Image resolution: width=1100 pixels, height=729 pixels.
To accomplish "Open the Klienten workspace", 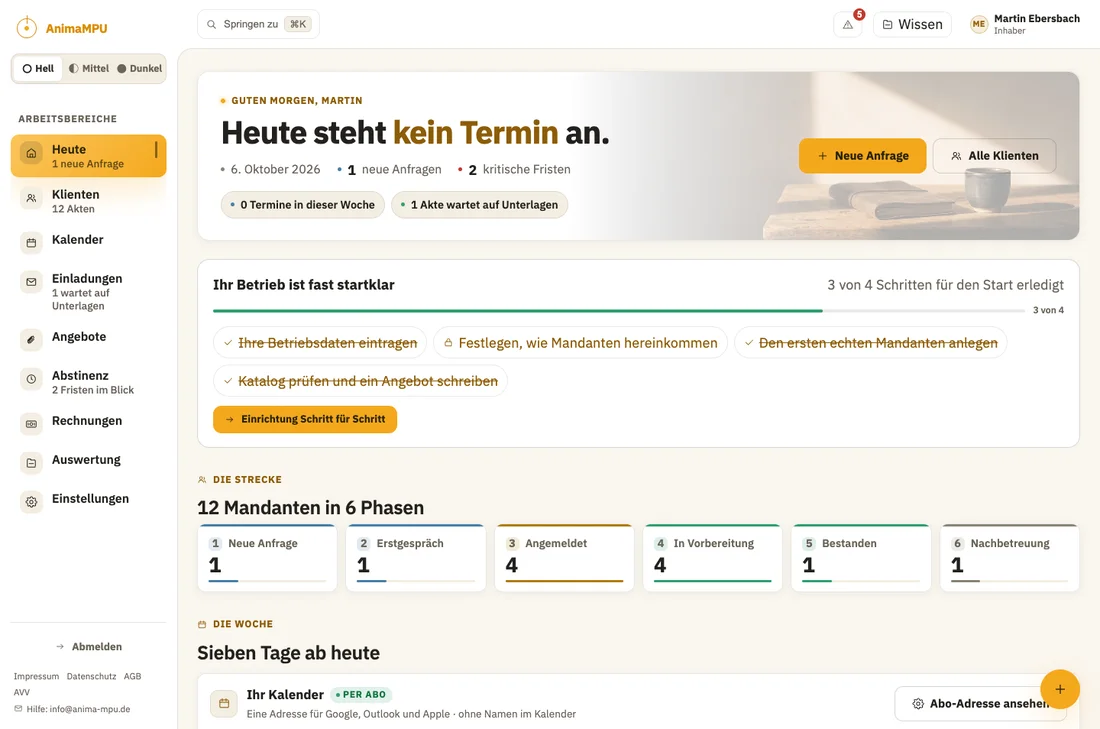I will click(x=88, y=201).
